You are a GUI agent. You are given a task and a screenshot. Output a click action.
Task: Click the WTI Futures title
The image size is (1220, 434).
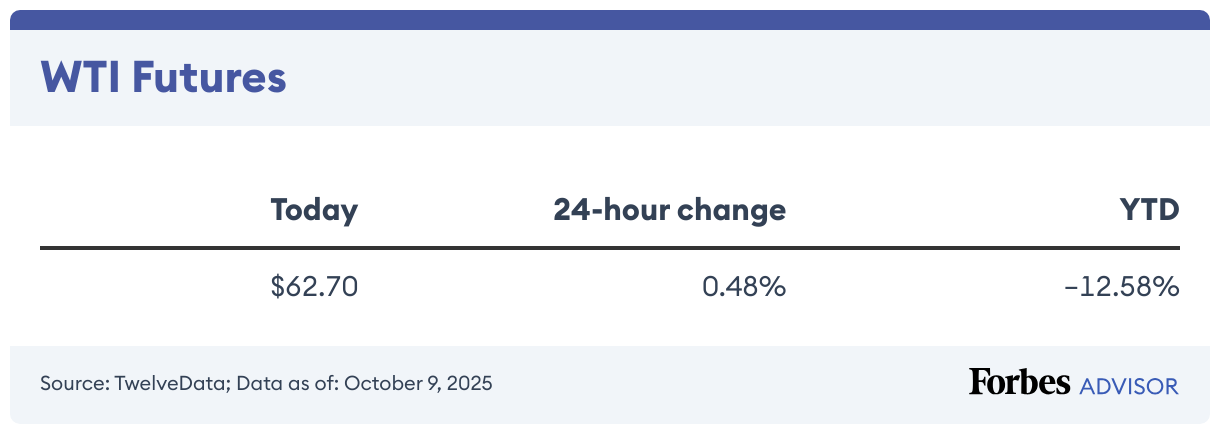click(x=163, y=78)
